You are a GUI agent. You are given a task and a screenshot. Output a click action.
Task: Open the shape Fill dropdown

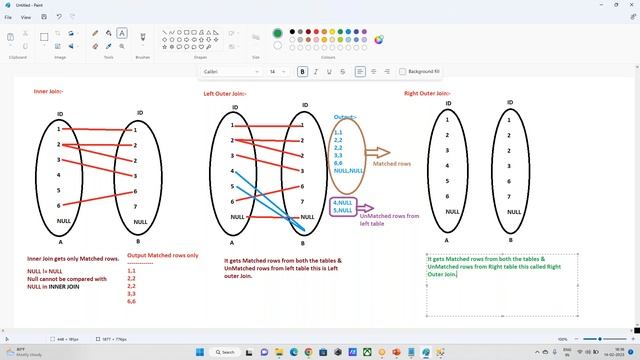pos(233,47)
